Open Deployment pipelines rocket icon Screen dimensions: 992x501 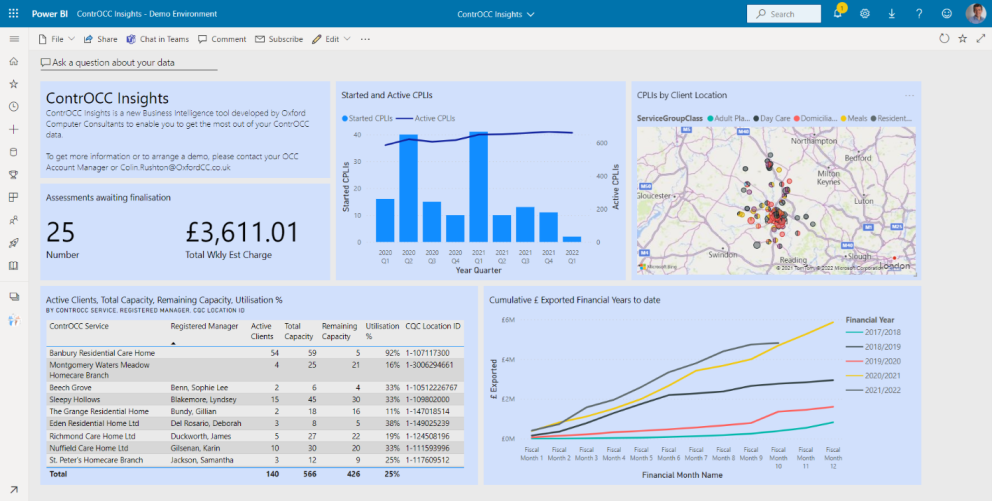[14, 244]
